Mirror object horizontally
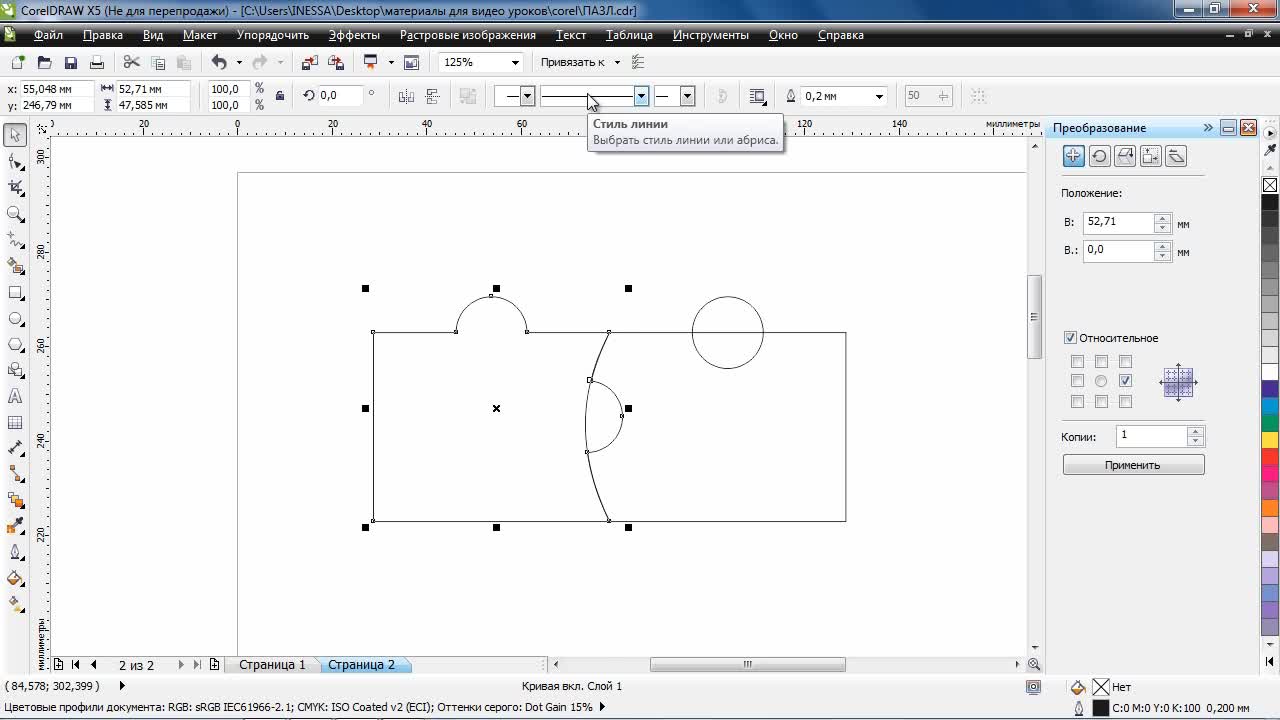 pos(406,96)
